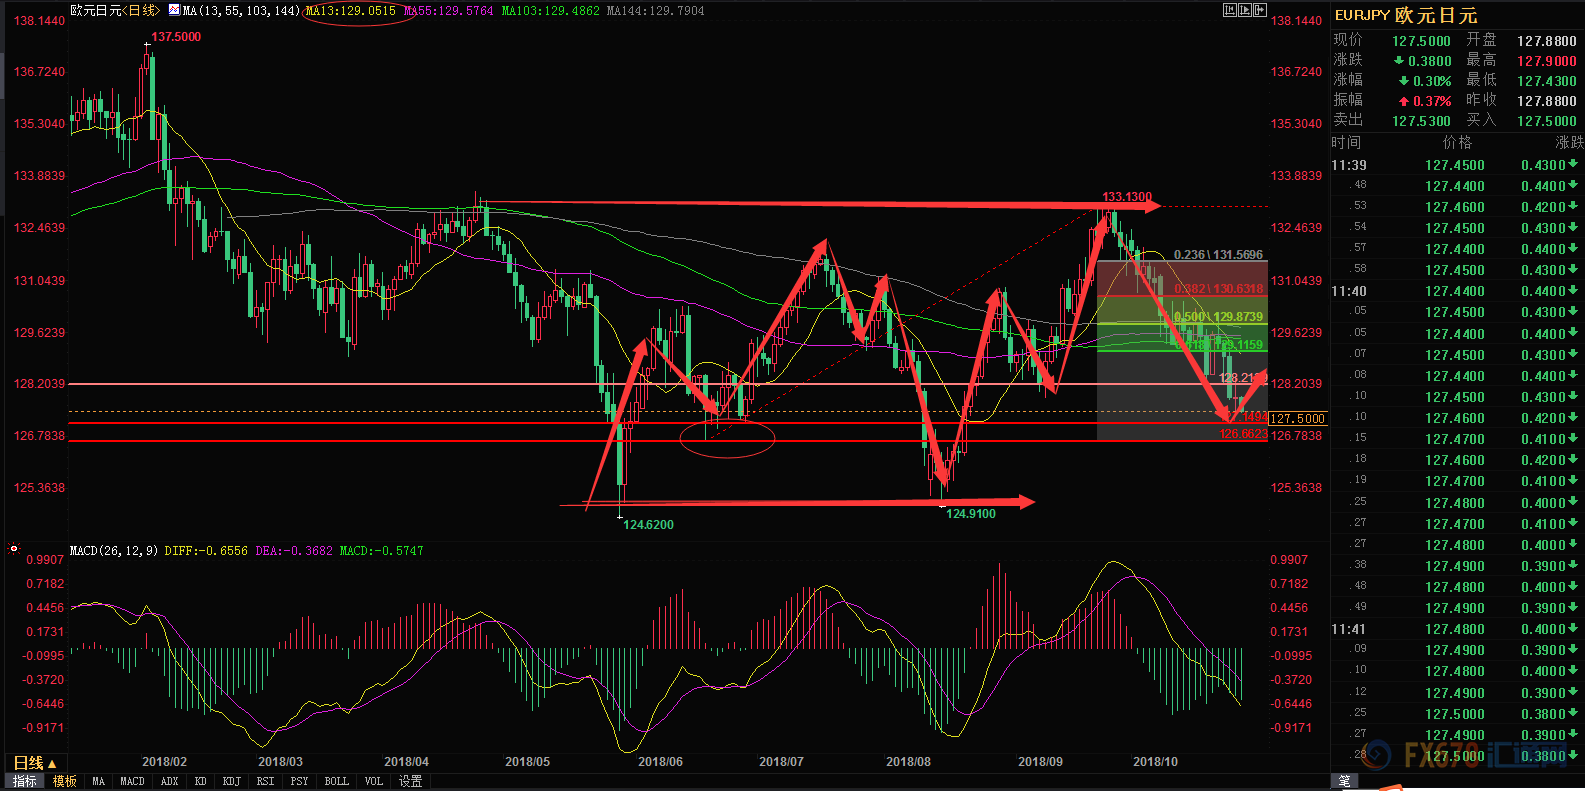This screenshot has height=791, width=1585.
Task: Click the 卖出 value 127.5300
Action: 1421,121
